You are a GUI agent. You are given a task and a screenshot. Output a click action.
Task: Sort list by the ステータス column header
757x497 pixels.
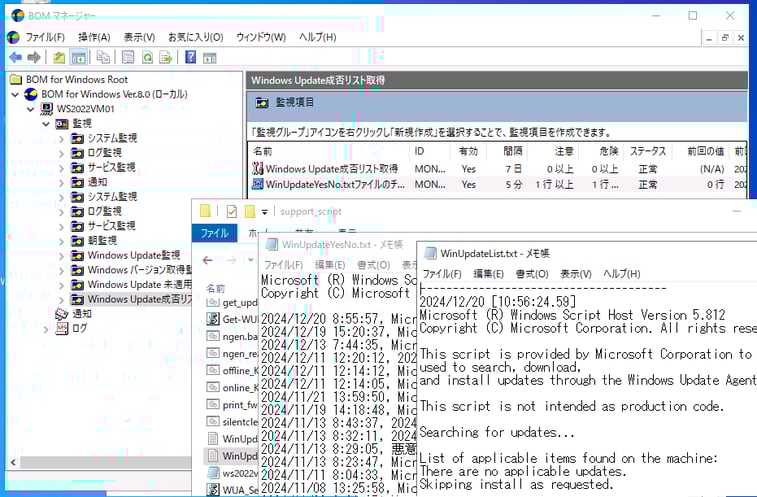[647, 151]
